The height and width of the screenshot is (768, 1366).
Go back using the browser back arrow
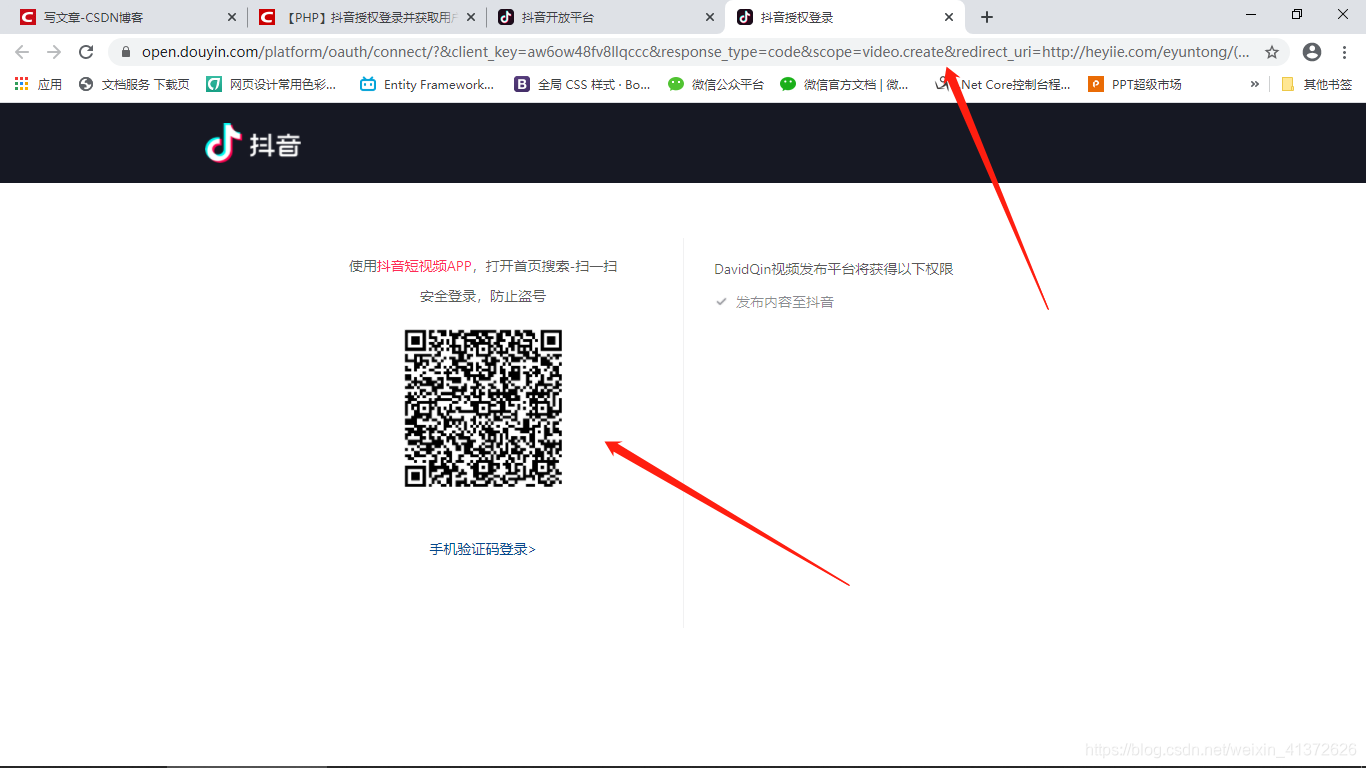click(x=22, y=52)
